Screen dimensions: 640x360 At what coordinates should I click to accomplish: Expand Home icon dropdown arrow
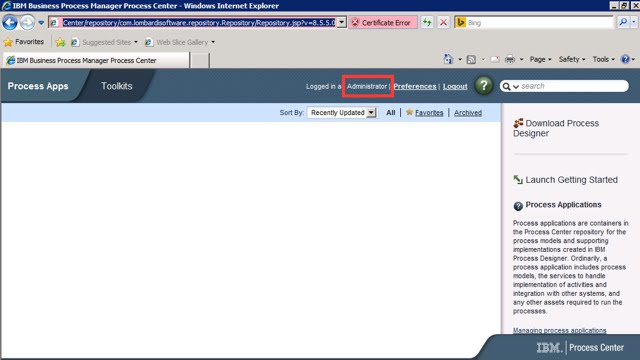click(460, 60)
